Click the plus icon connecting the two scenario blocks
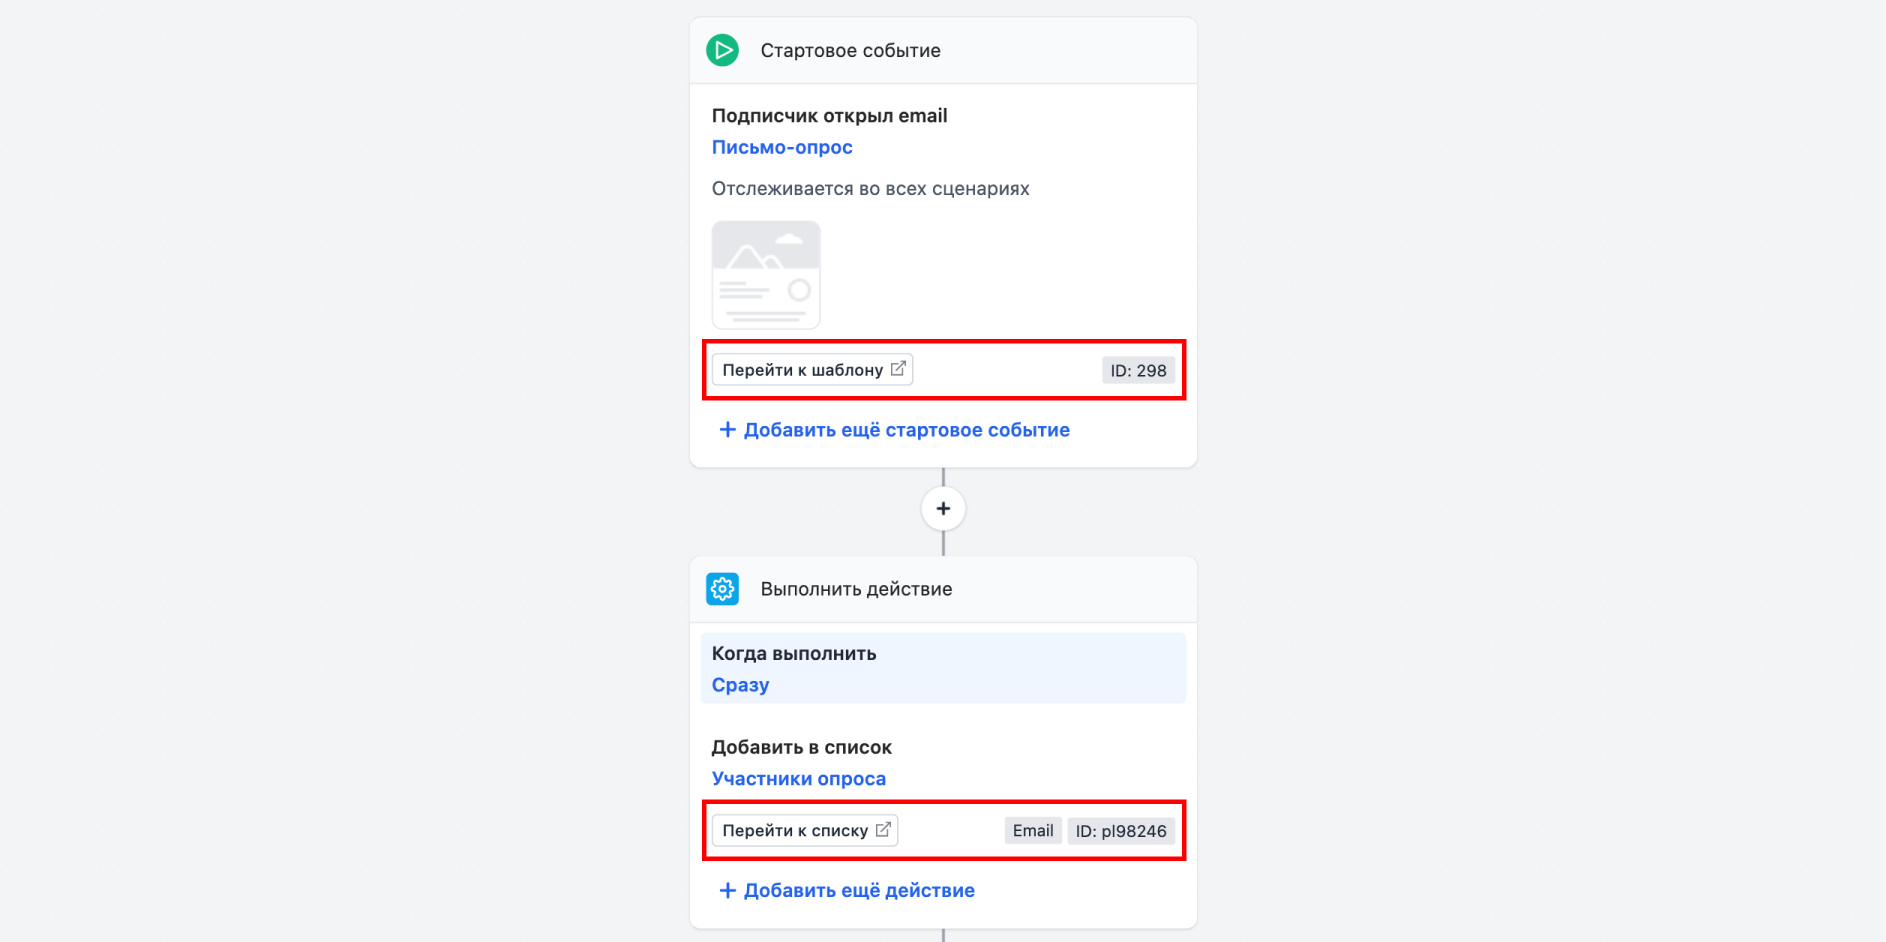The image size is (1886, 942). [x=942, y=508]
